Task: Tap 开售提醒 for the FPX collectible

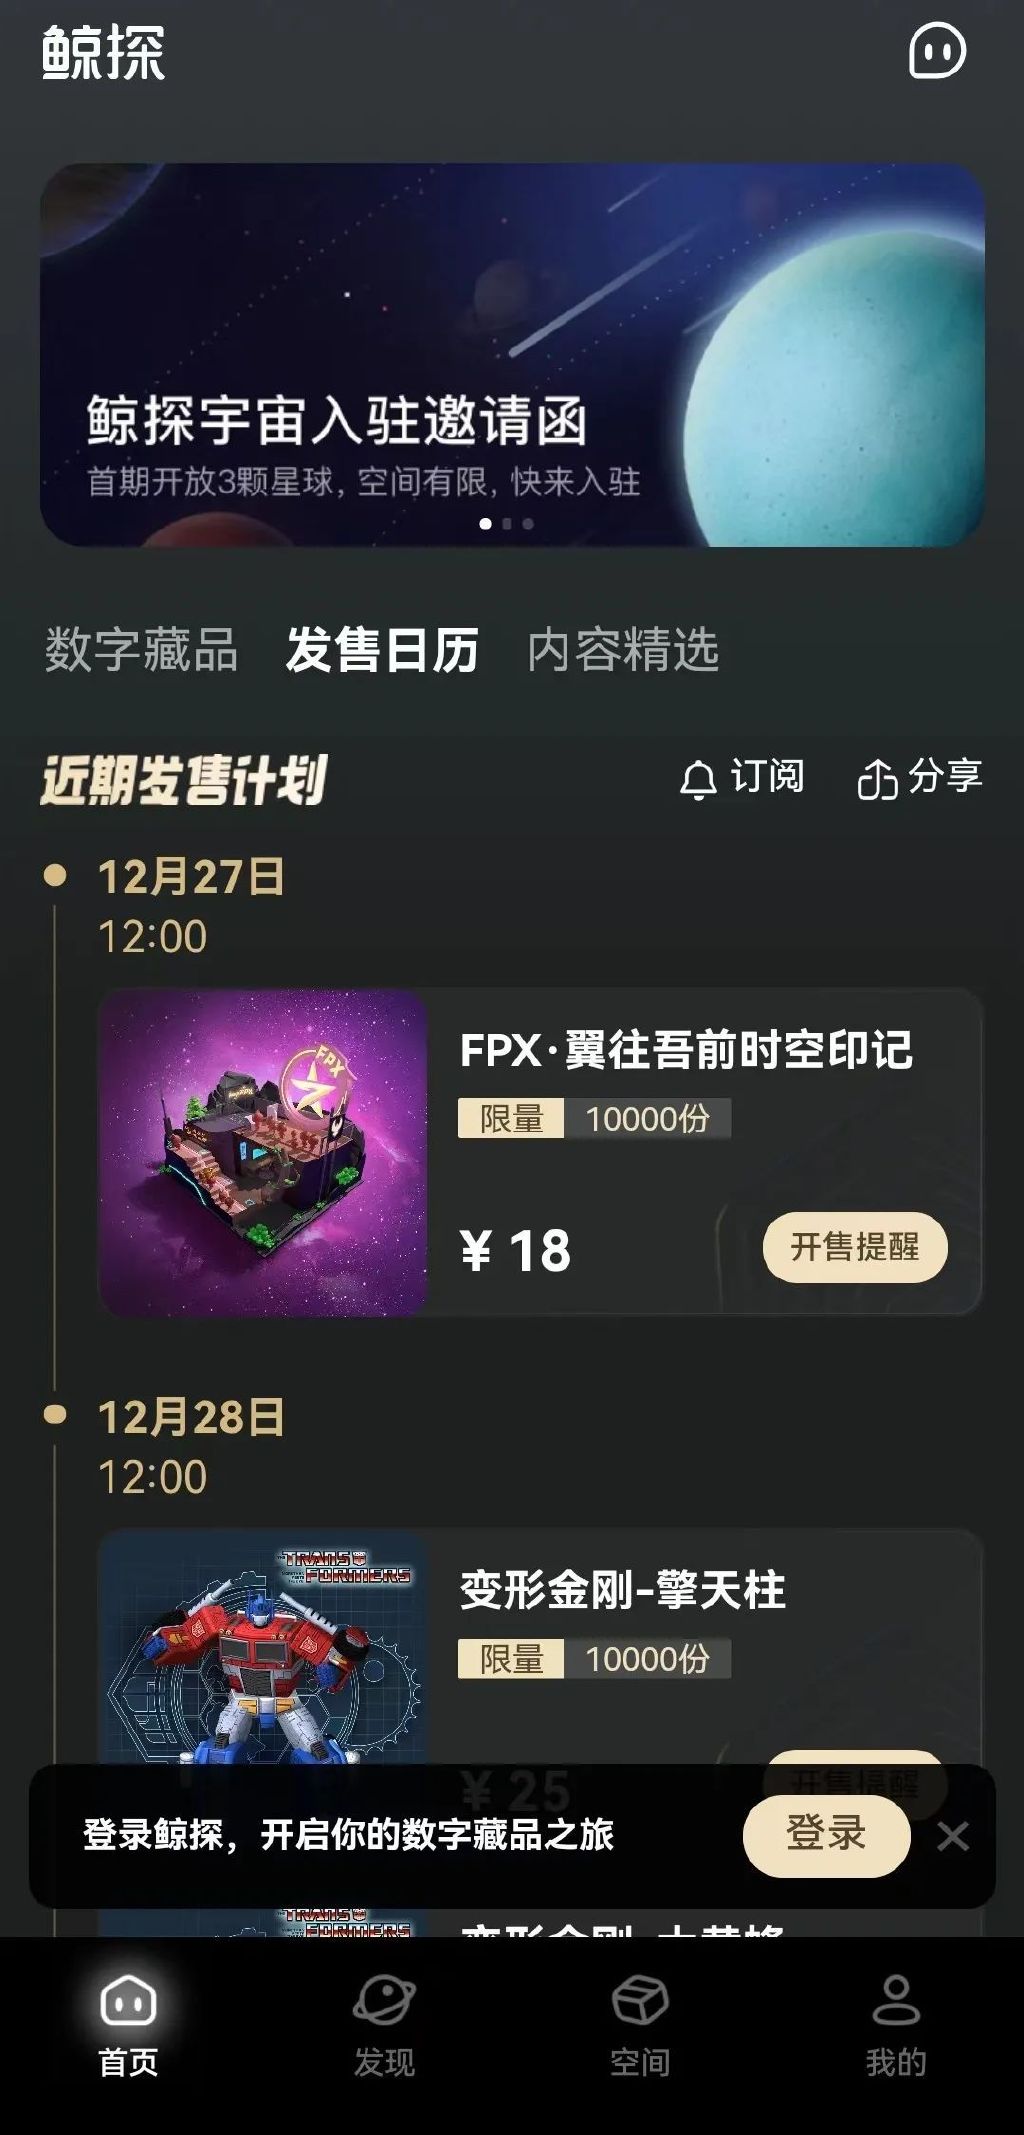Action: [855, 1247]
